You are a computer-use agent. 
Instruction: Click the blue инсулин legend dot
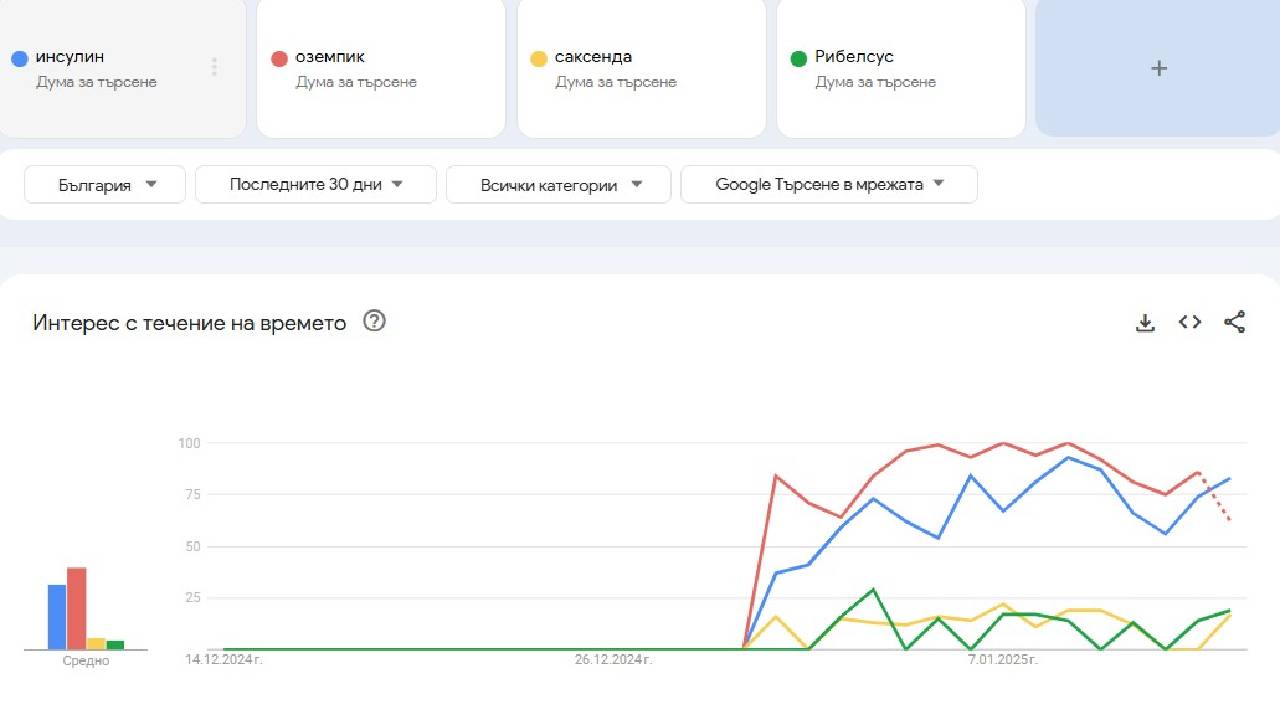click(x=18, y=58)
